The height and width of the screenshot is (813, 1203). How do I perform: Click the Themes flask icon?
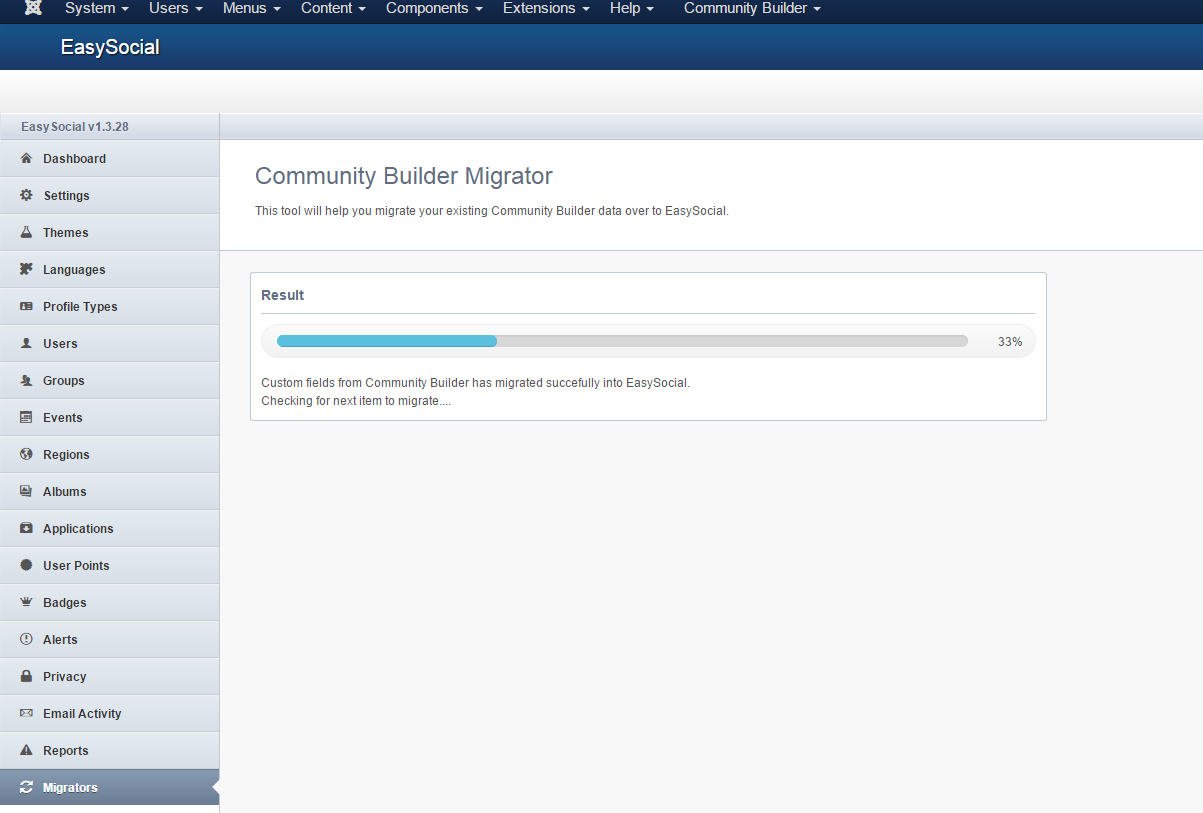point(27,233)
